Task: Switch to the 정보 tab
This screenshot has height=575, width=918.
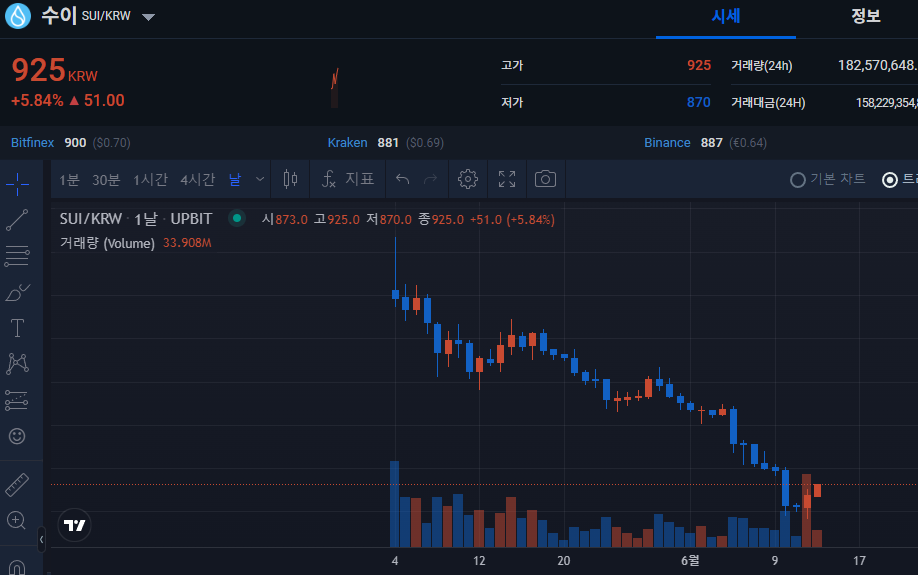Action: tap(865, 16)
